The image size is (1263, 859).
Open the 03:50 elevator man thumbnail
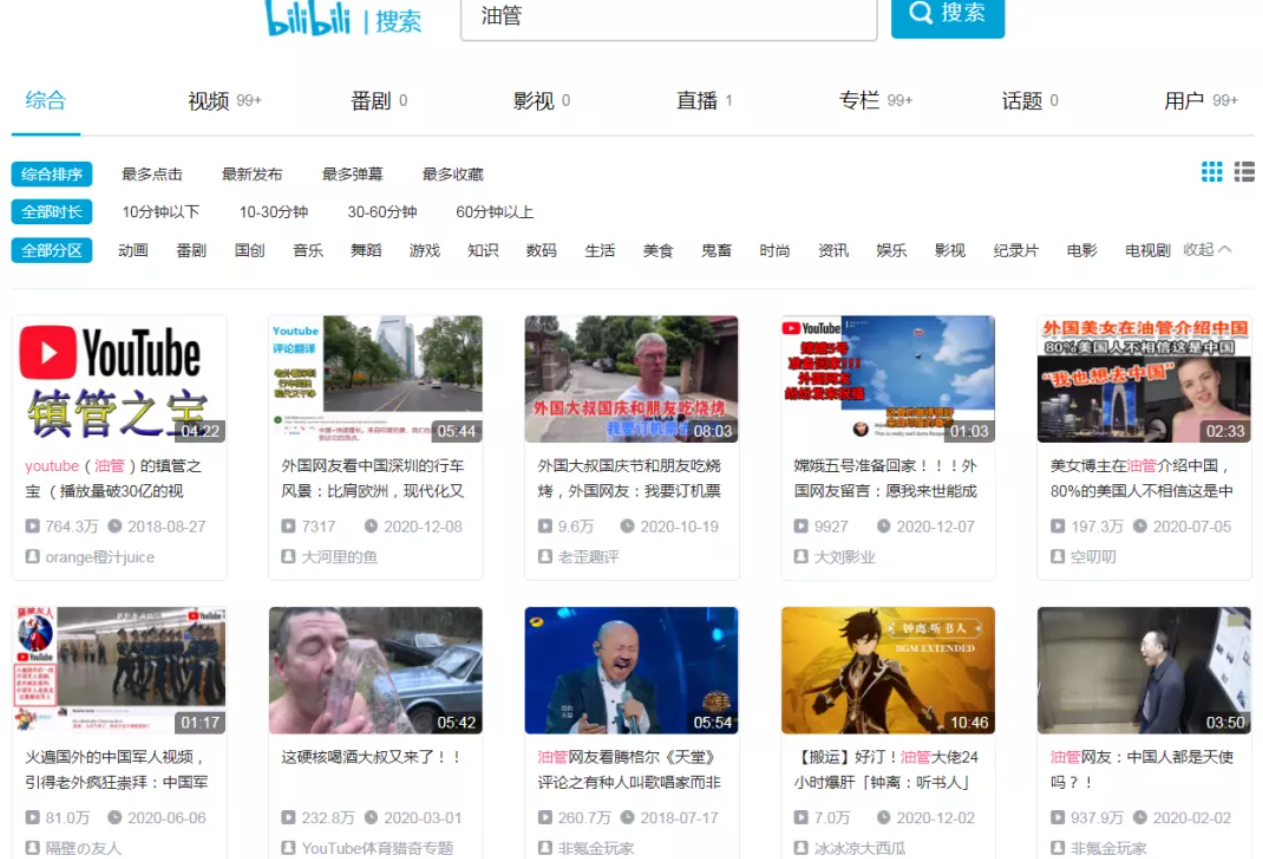tap(1144, 670)
